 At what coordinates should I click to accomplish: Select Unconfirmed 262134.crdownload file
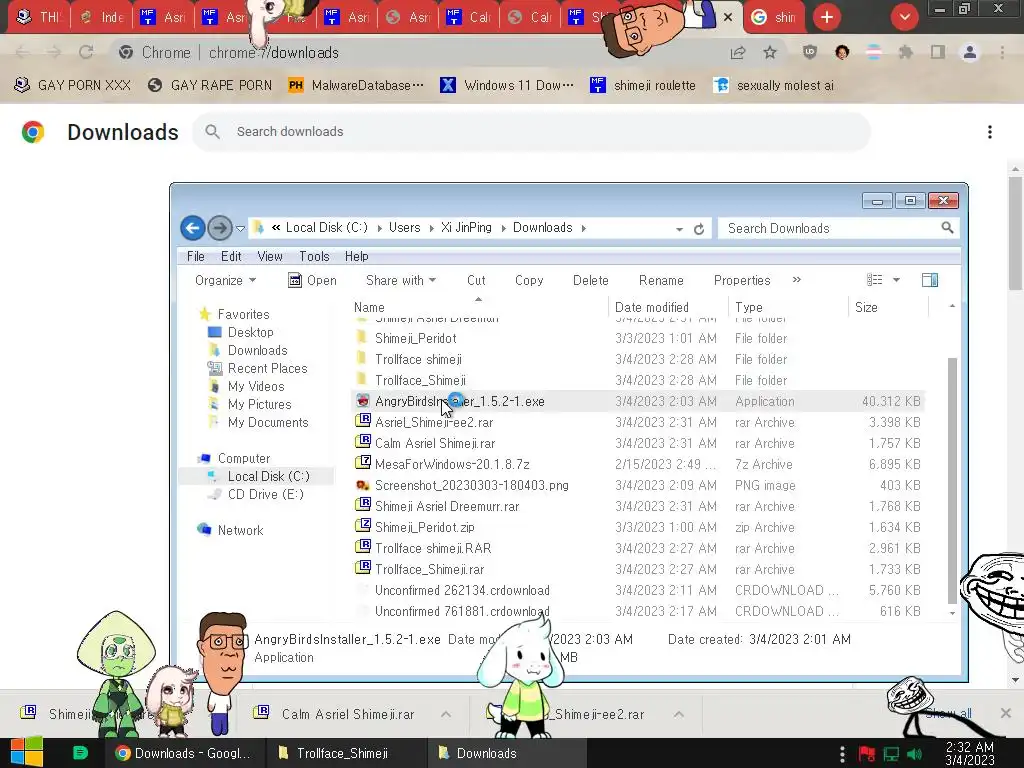point(462,590)
